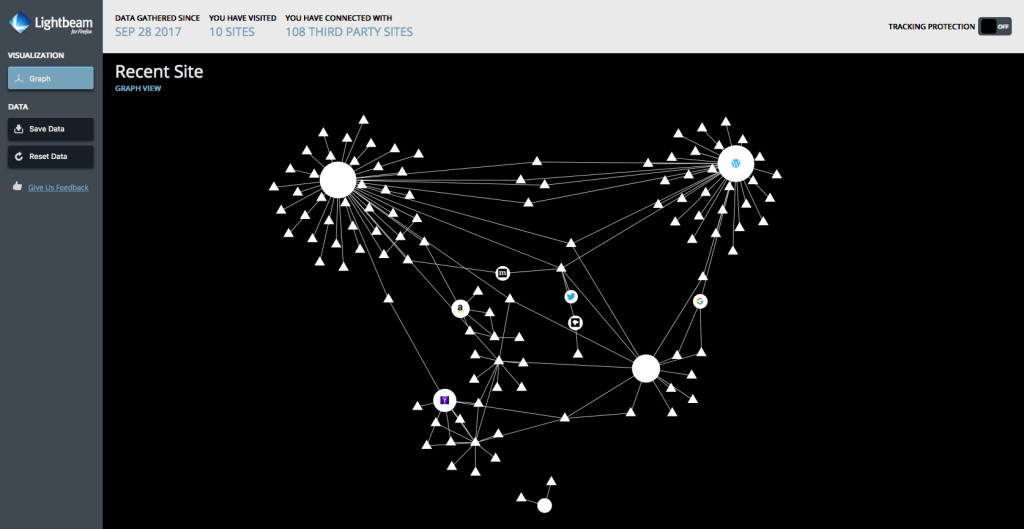Click the small white circle node at bottom

(544, 506)
